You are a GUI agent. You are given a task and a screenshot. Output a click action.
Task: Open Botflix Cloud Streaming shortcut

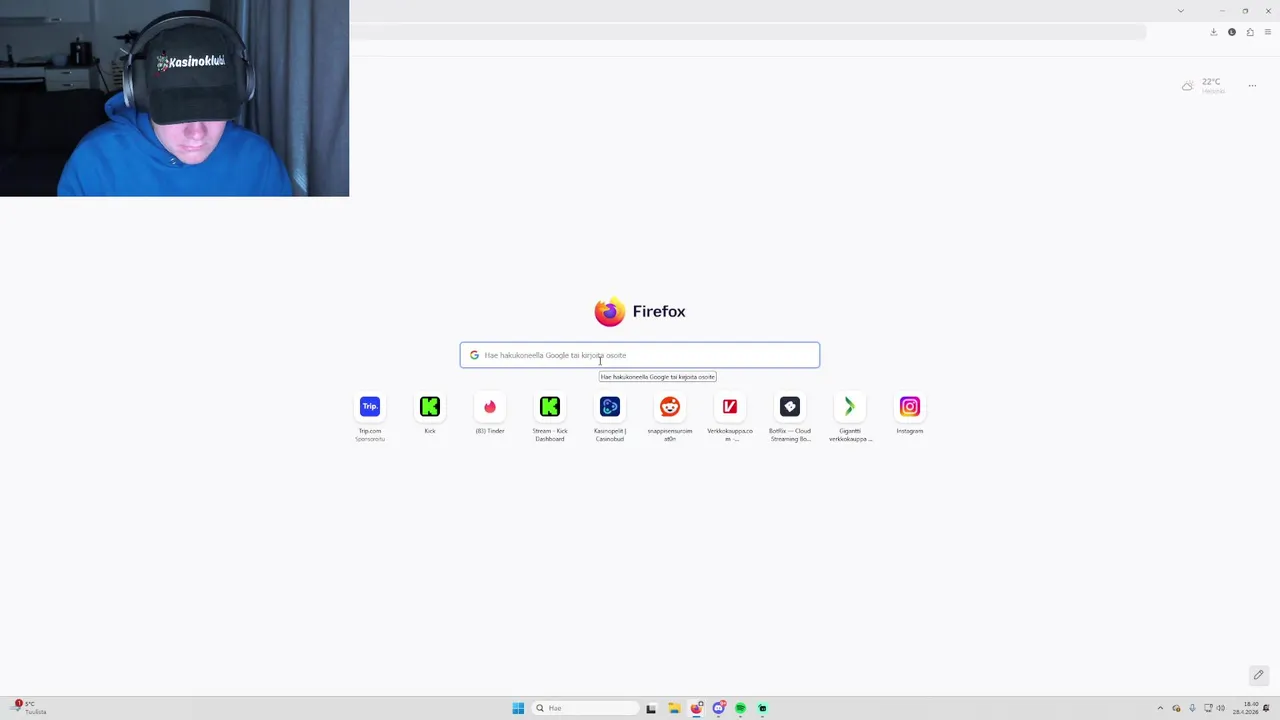(x=790, y=407)
